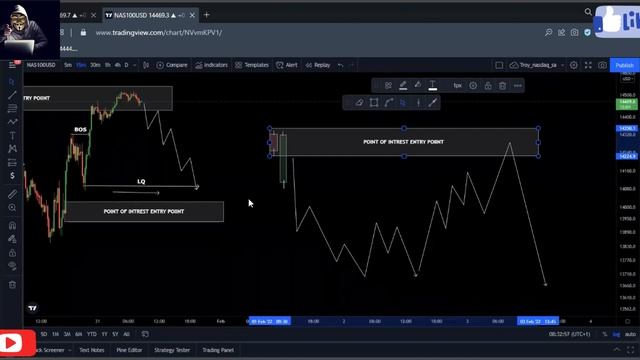Activate the zoom-in magnifier tool

coord(12,208)
